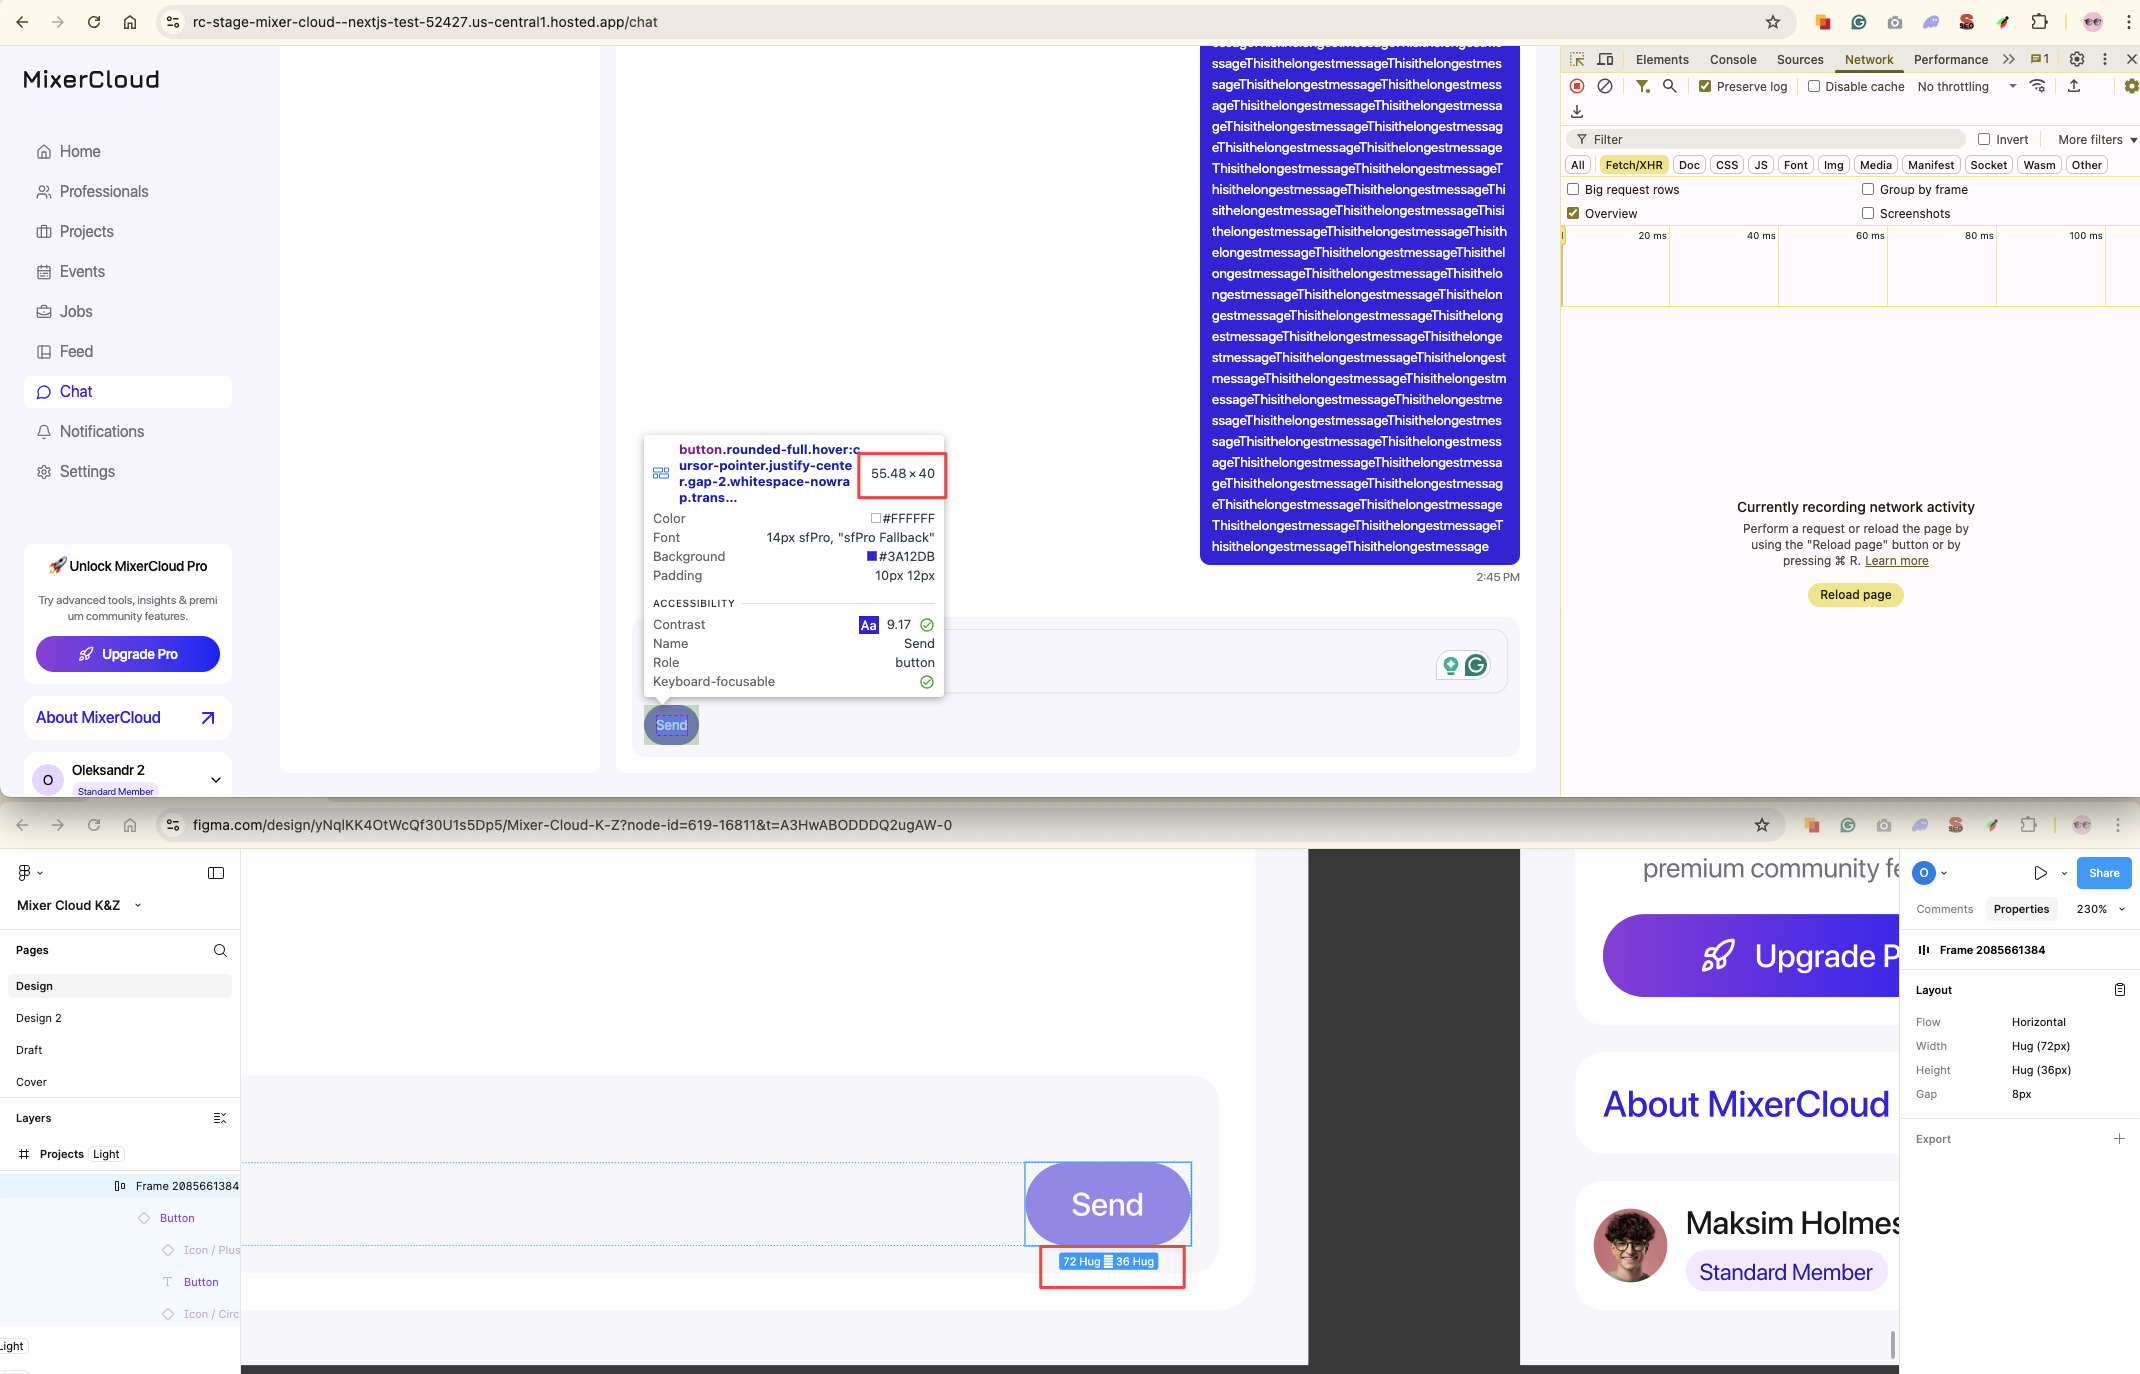Click Figma search pages magnifier icon
Image resolution: width=2140 pixels, height=1374 pixels.
click(220, 950)
